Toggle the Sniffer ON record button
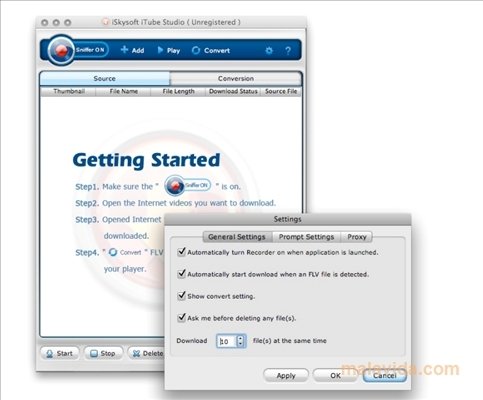Image resolution: width=483 pixels, height=400 pixels. coord(61,50)
